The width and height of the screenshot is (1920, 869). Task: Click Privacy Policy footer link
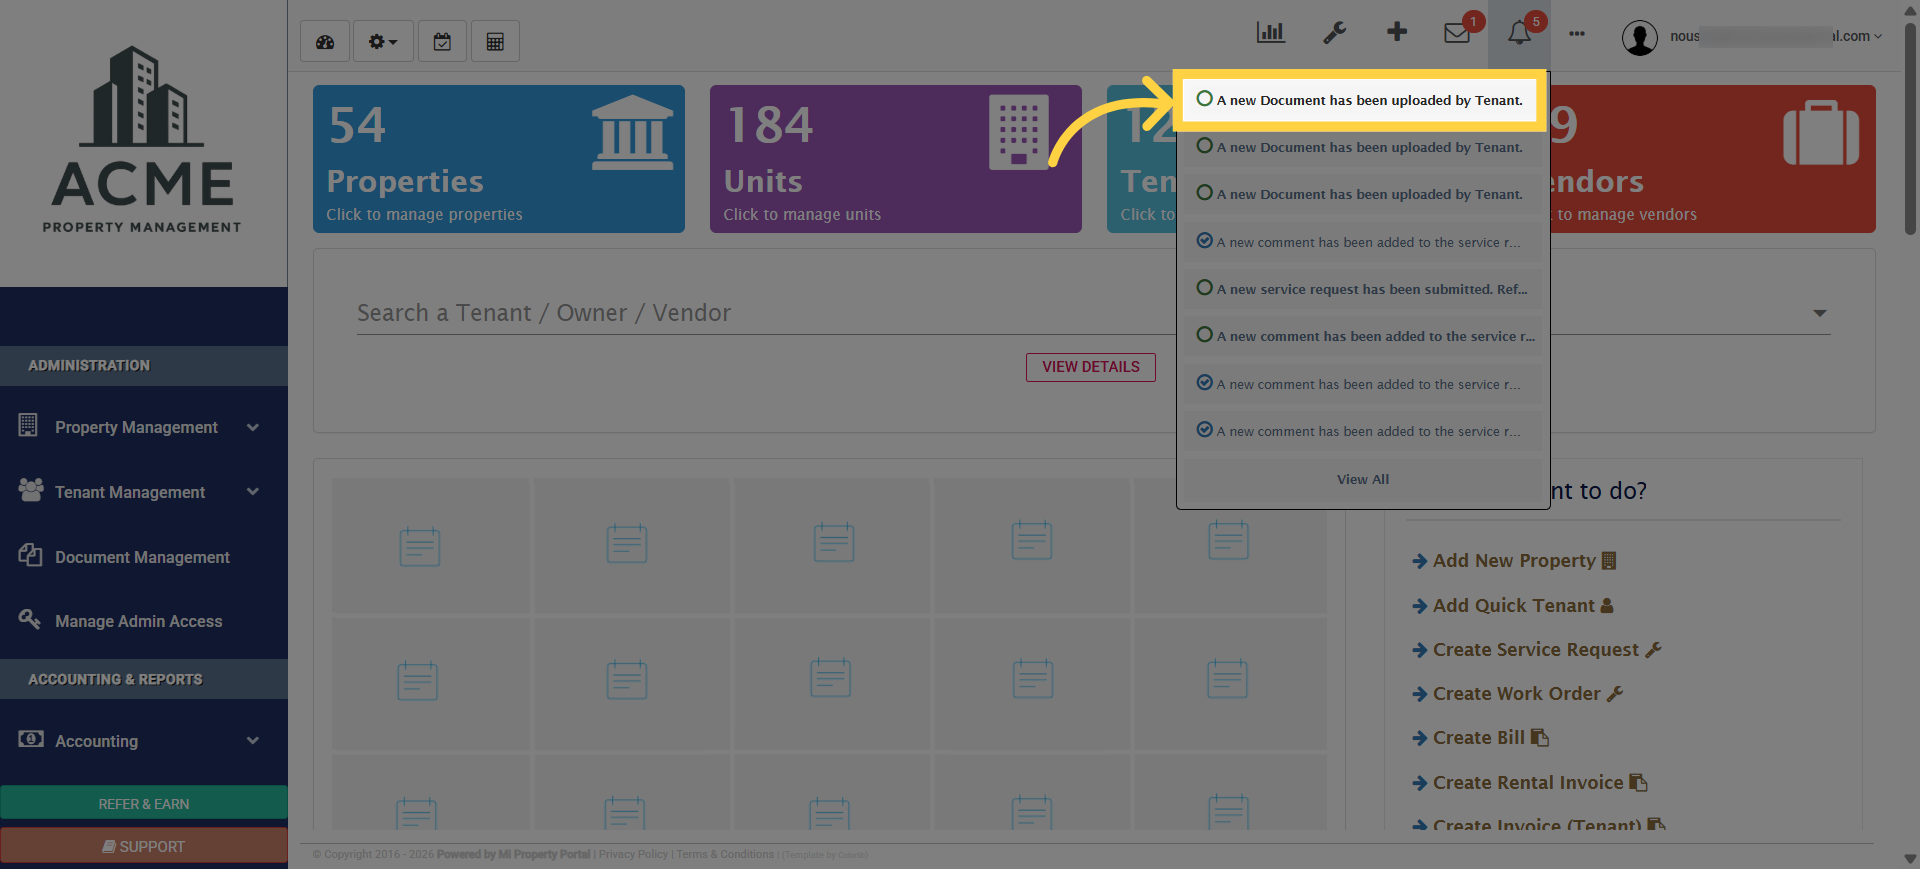633,855
